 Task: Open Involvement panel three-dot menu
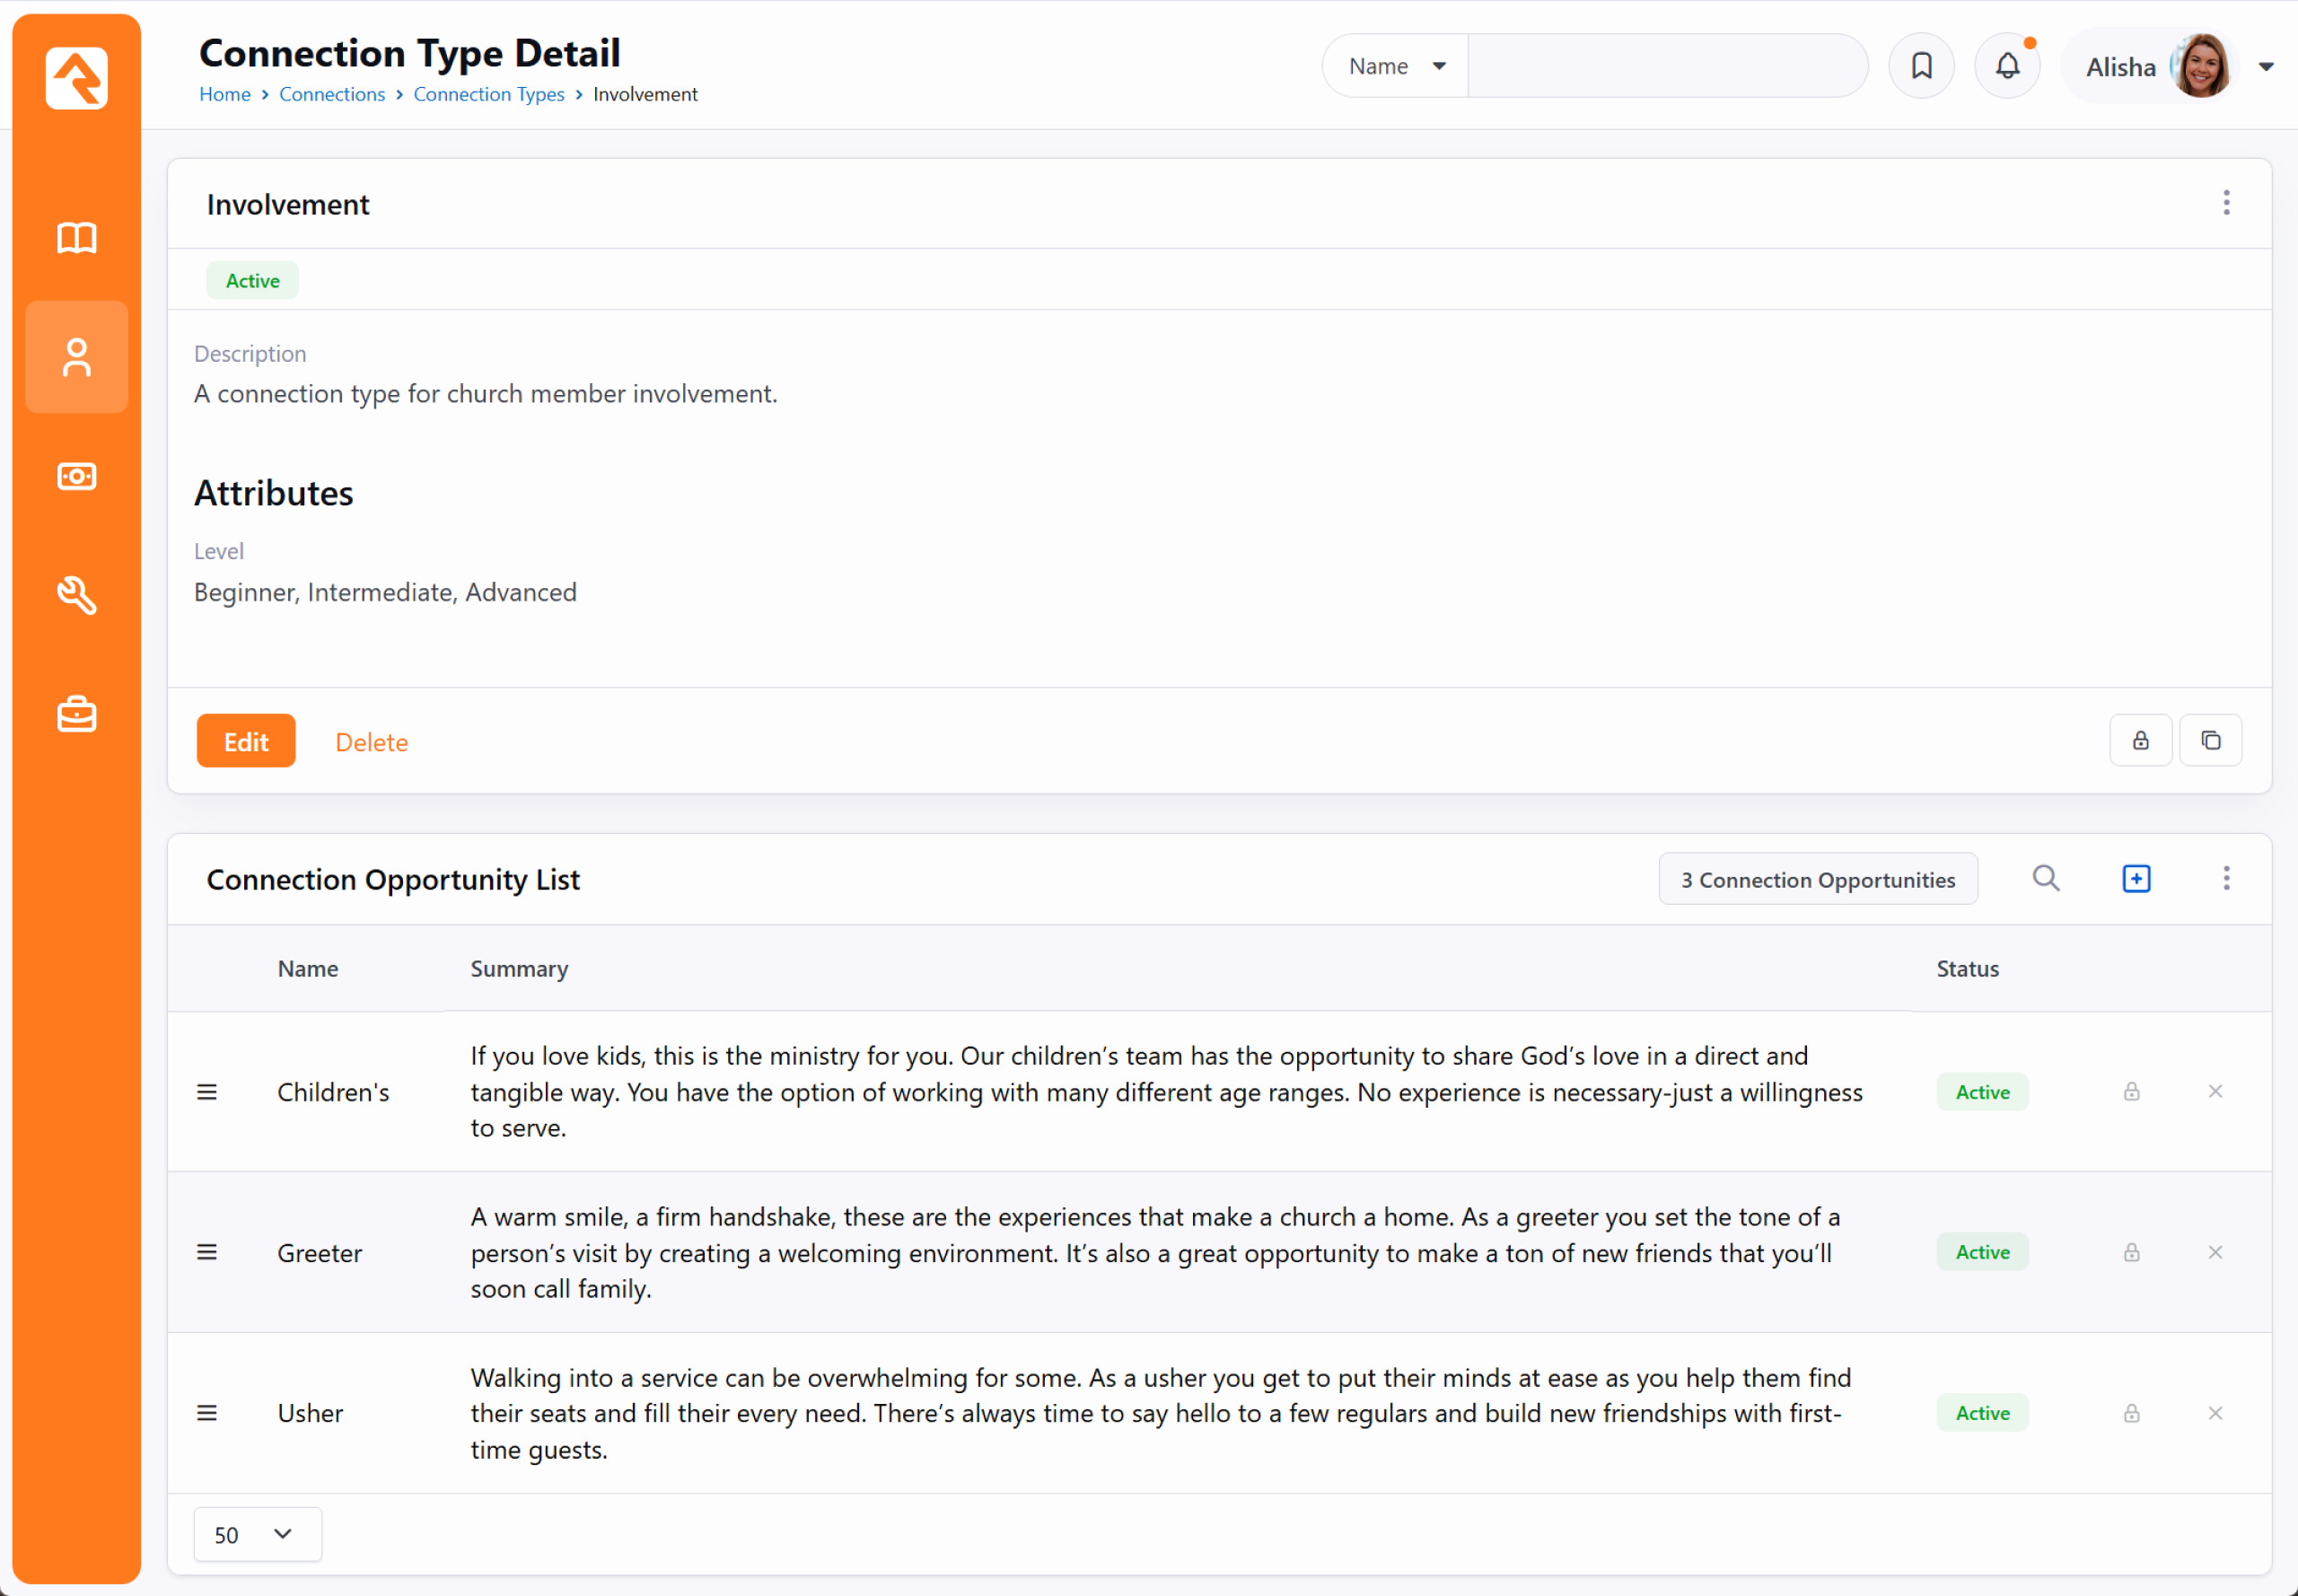[x=2226, y=203]
